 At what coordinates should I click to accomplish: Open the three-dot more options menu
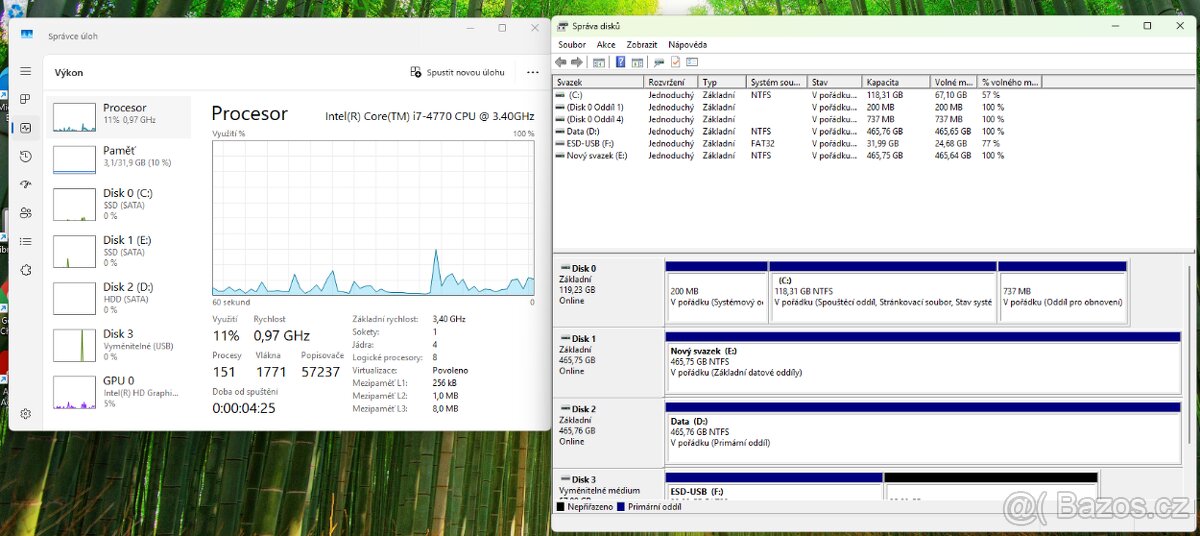pyautogui.click(x=533, y=72)
